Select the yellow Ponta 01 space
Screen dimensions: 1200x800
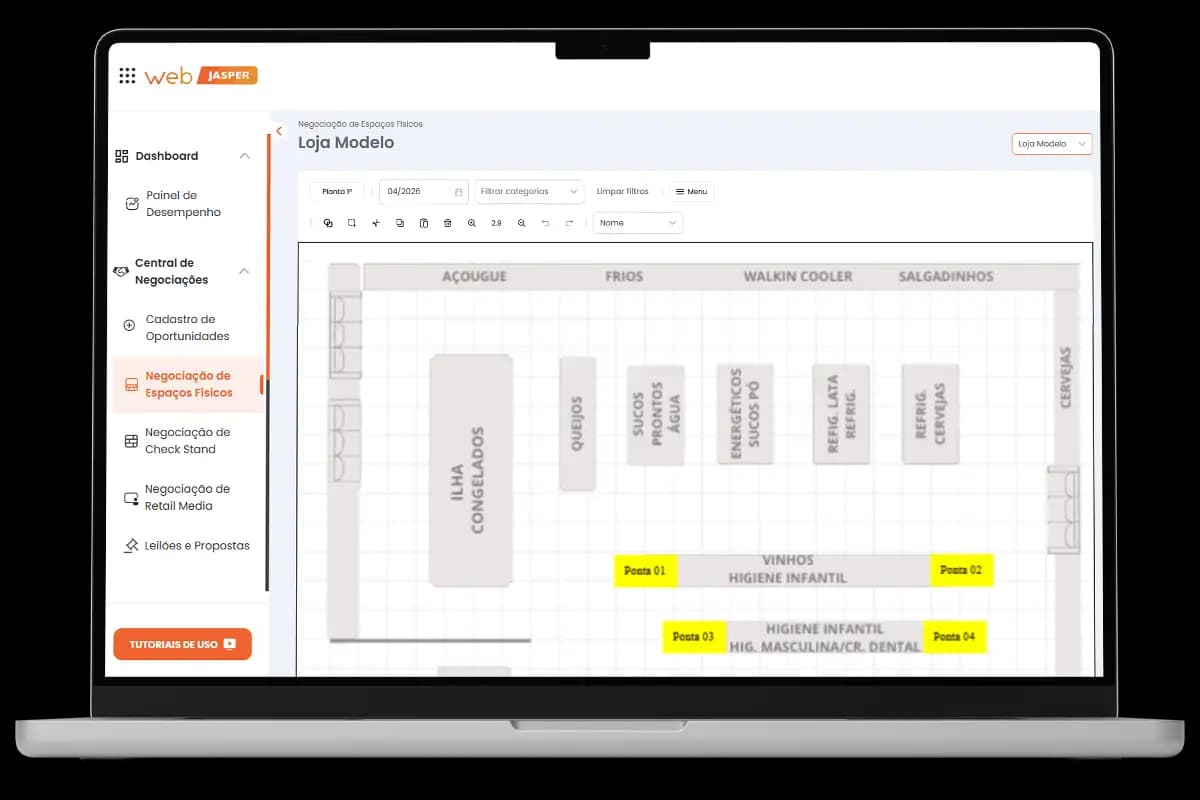(645, 570)
